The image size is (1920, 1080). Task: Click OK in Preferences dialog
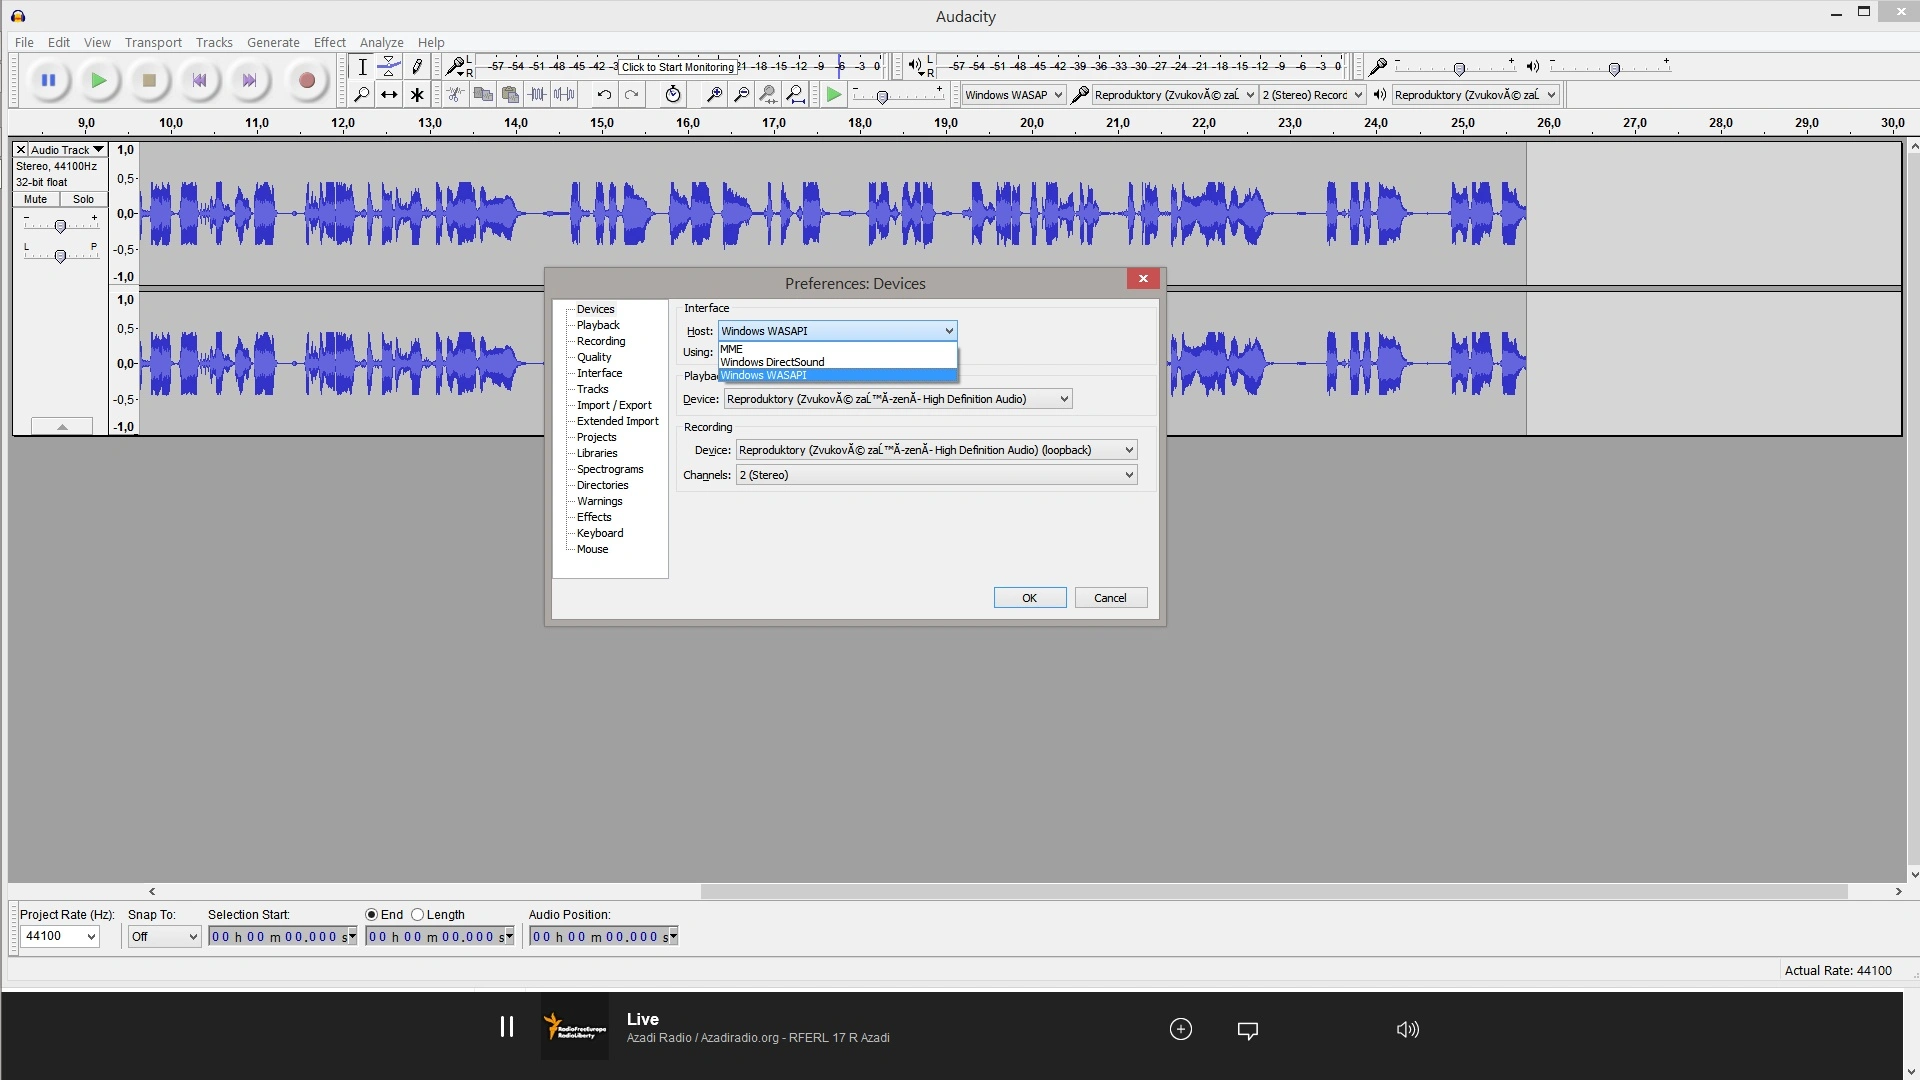[1029, 598]
